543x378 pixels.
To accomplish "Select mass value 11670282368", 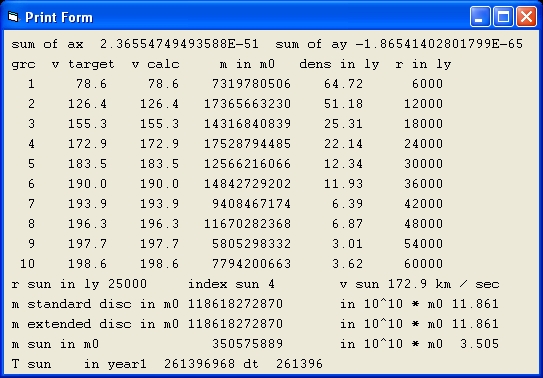I will (247, 224).
